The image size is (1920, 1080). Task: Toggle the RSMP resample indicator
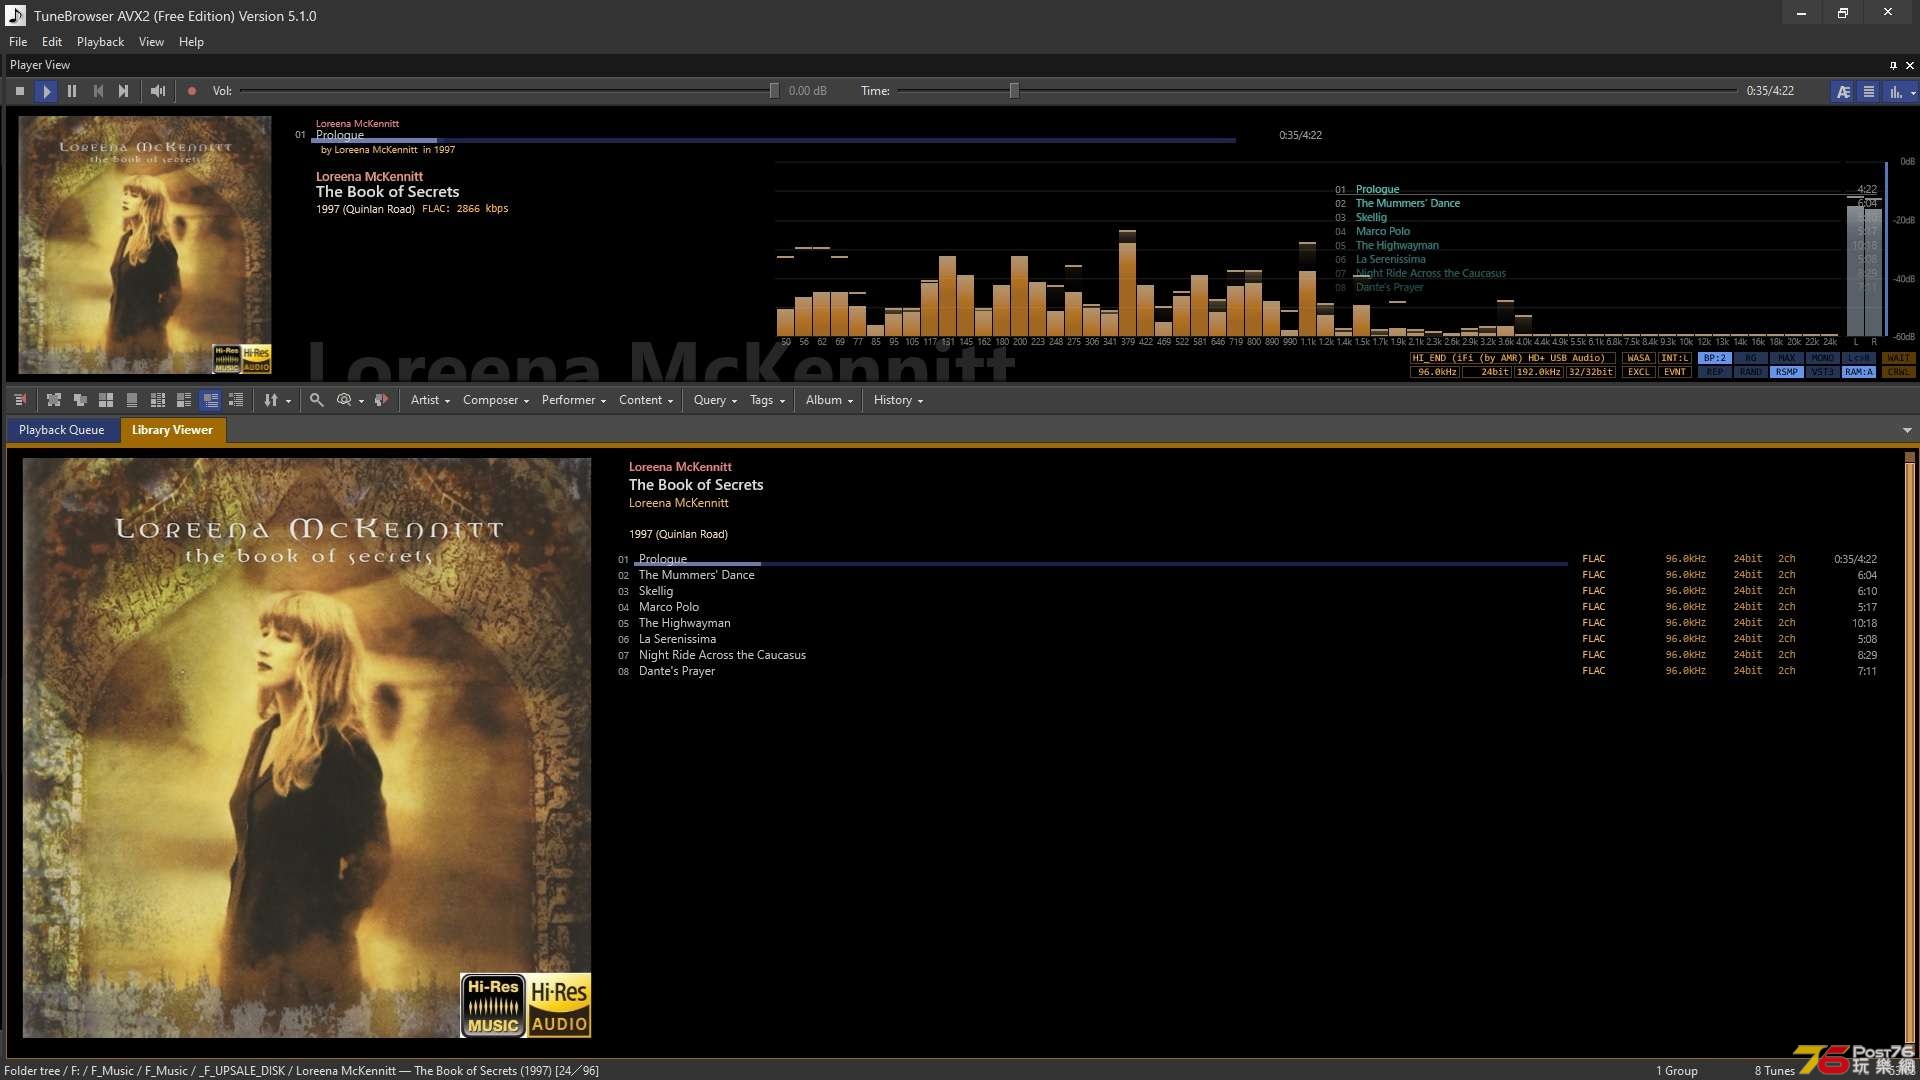click(1786, 372)
